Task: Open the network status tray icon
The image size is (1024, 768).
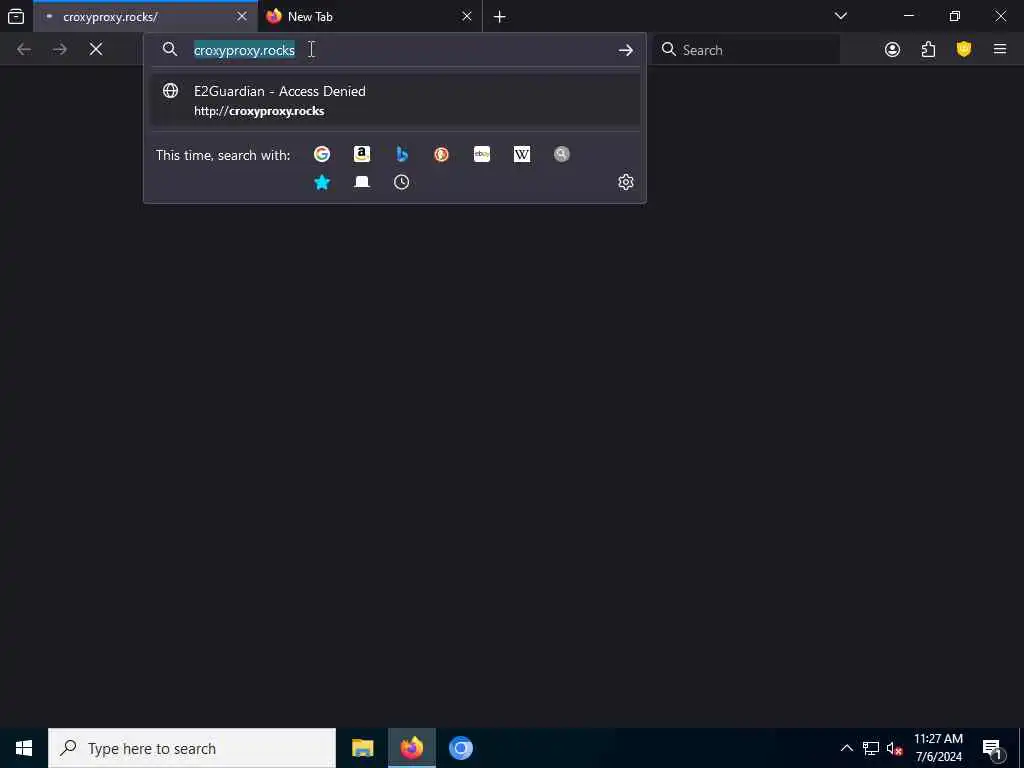Action: [871, 748]
